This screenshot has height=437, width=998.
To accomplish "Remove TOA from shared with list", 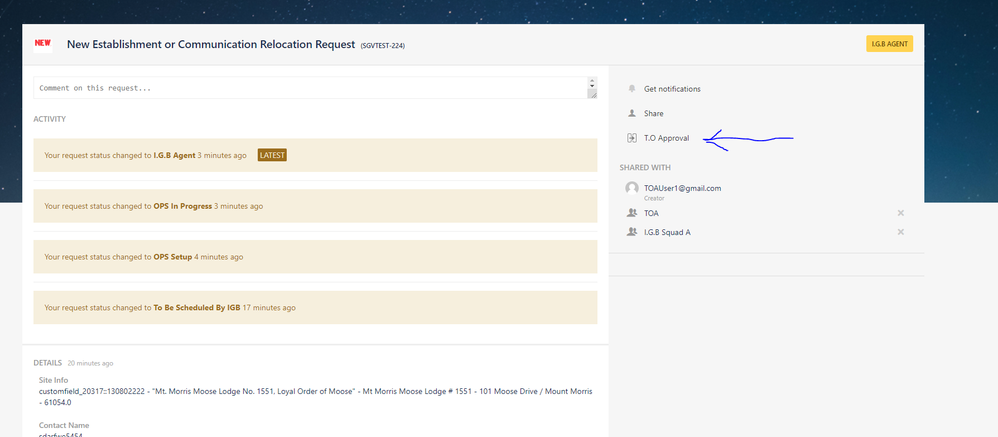I will 901,213.
